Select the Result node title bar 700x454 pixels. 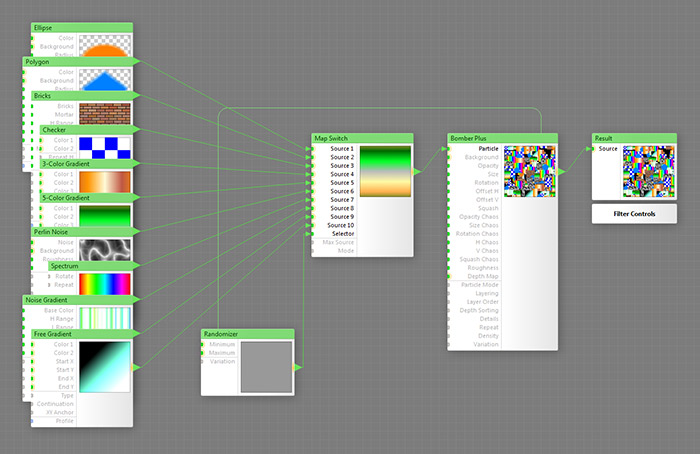point(634,138)
